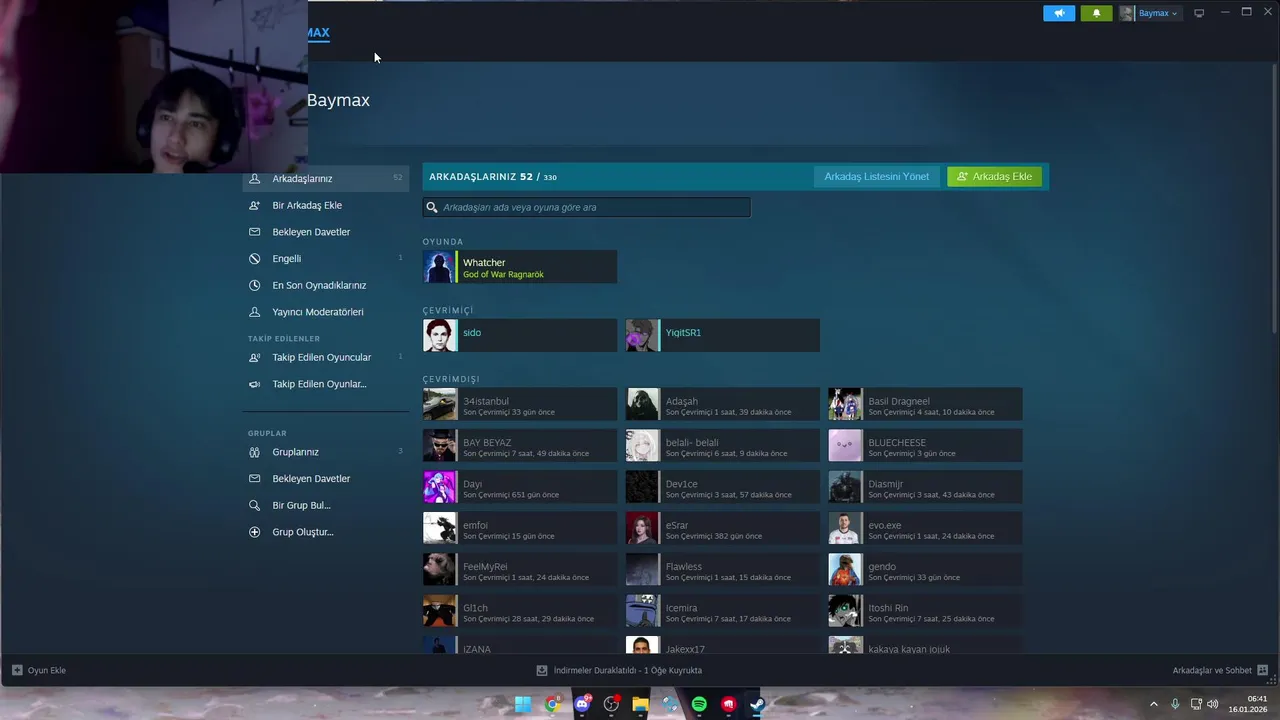Click the Takip Edilen Oyuncular icon
1280x720 pixels.
point(254,357)
